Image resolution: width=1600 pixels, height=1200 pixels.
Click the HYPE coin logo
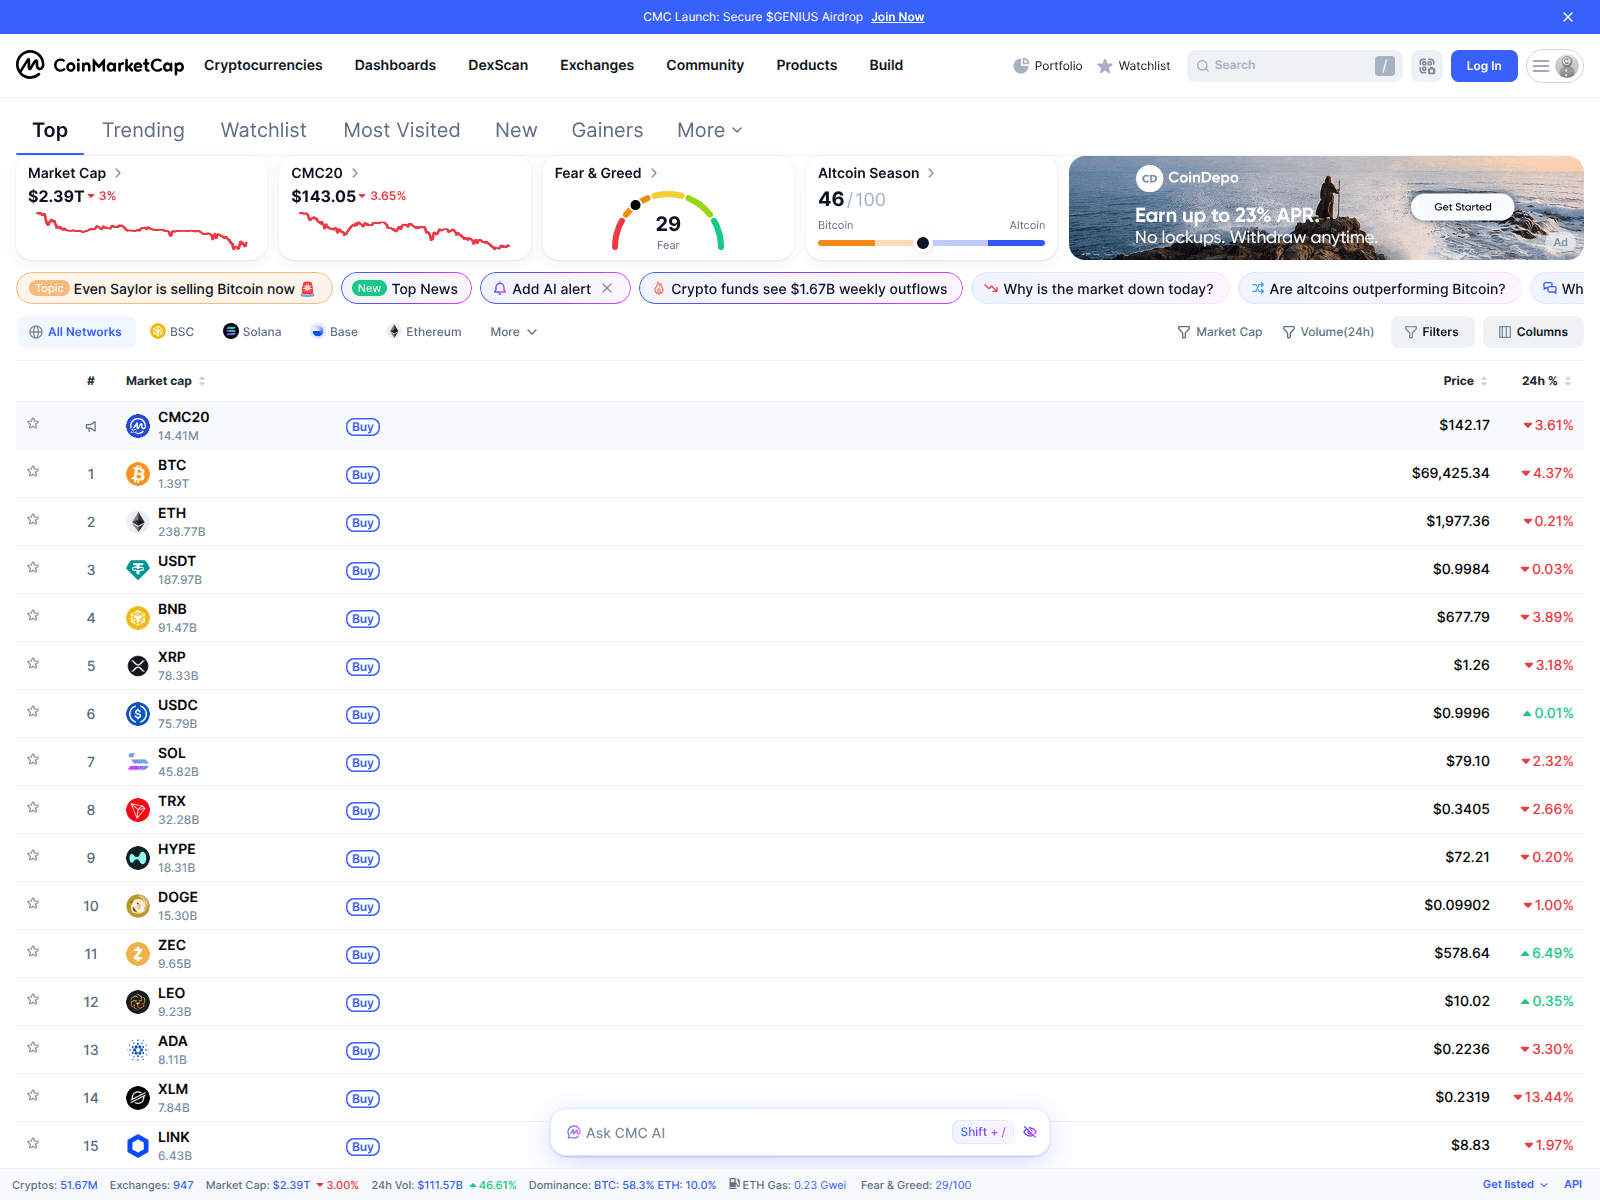click(138, 858)
